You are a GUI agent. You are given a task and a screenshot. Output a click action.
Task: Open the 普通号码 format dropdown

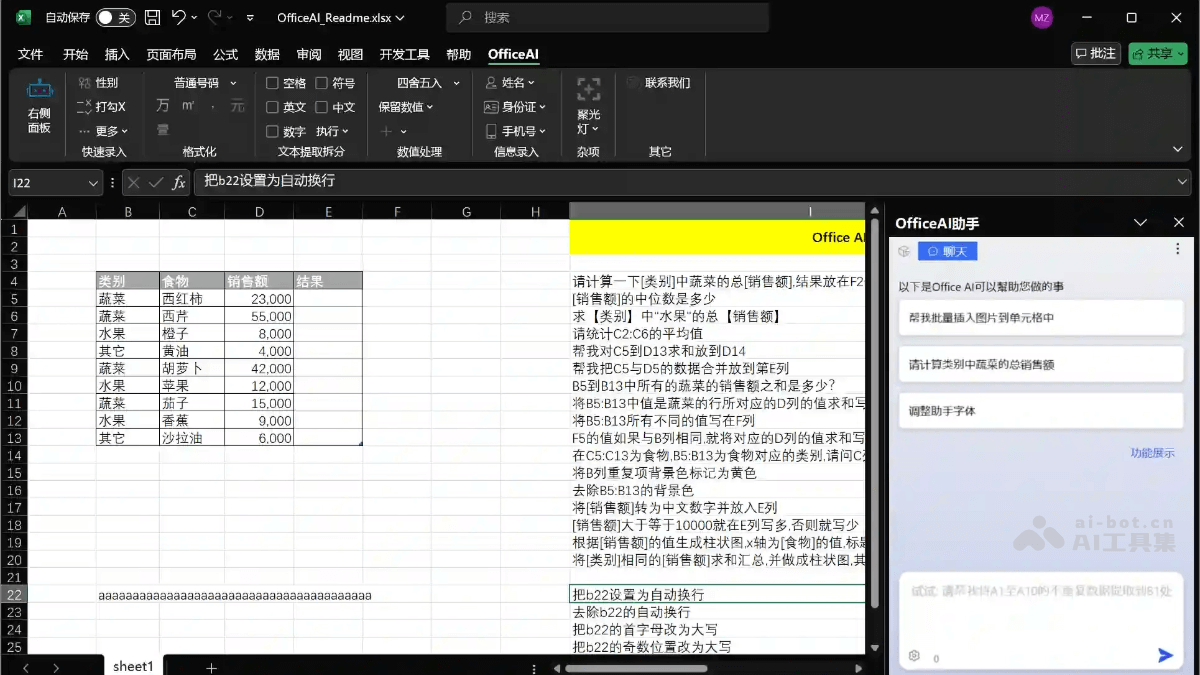click(203, 81)
